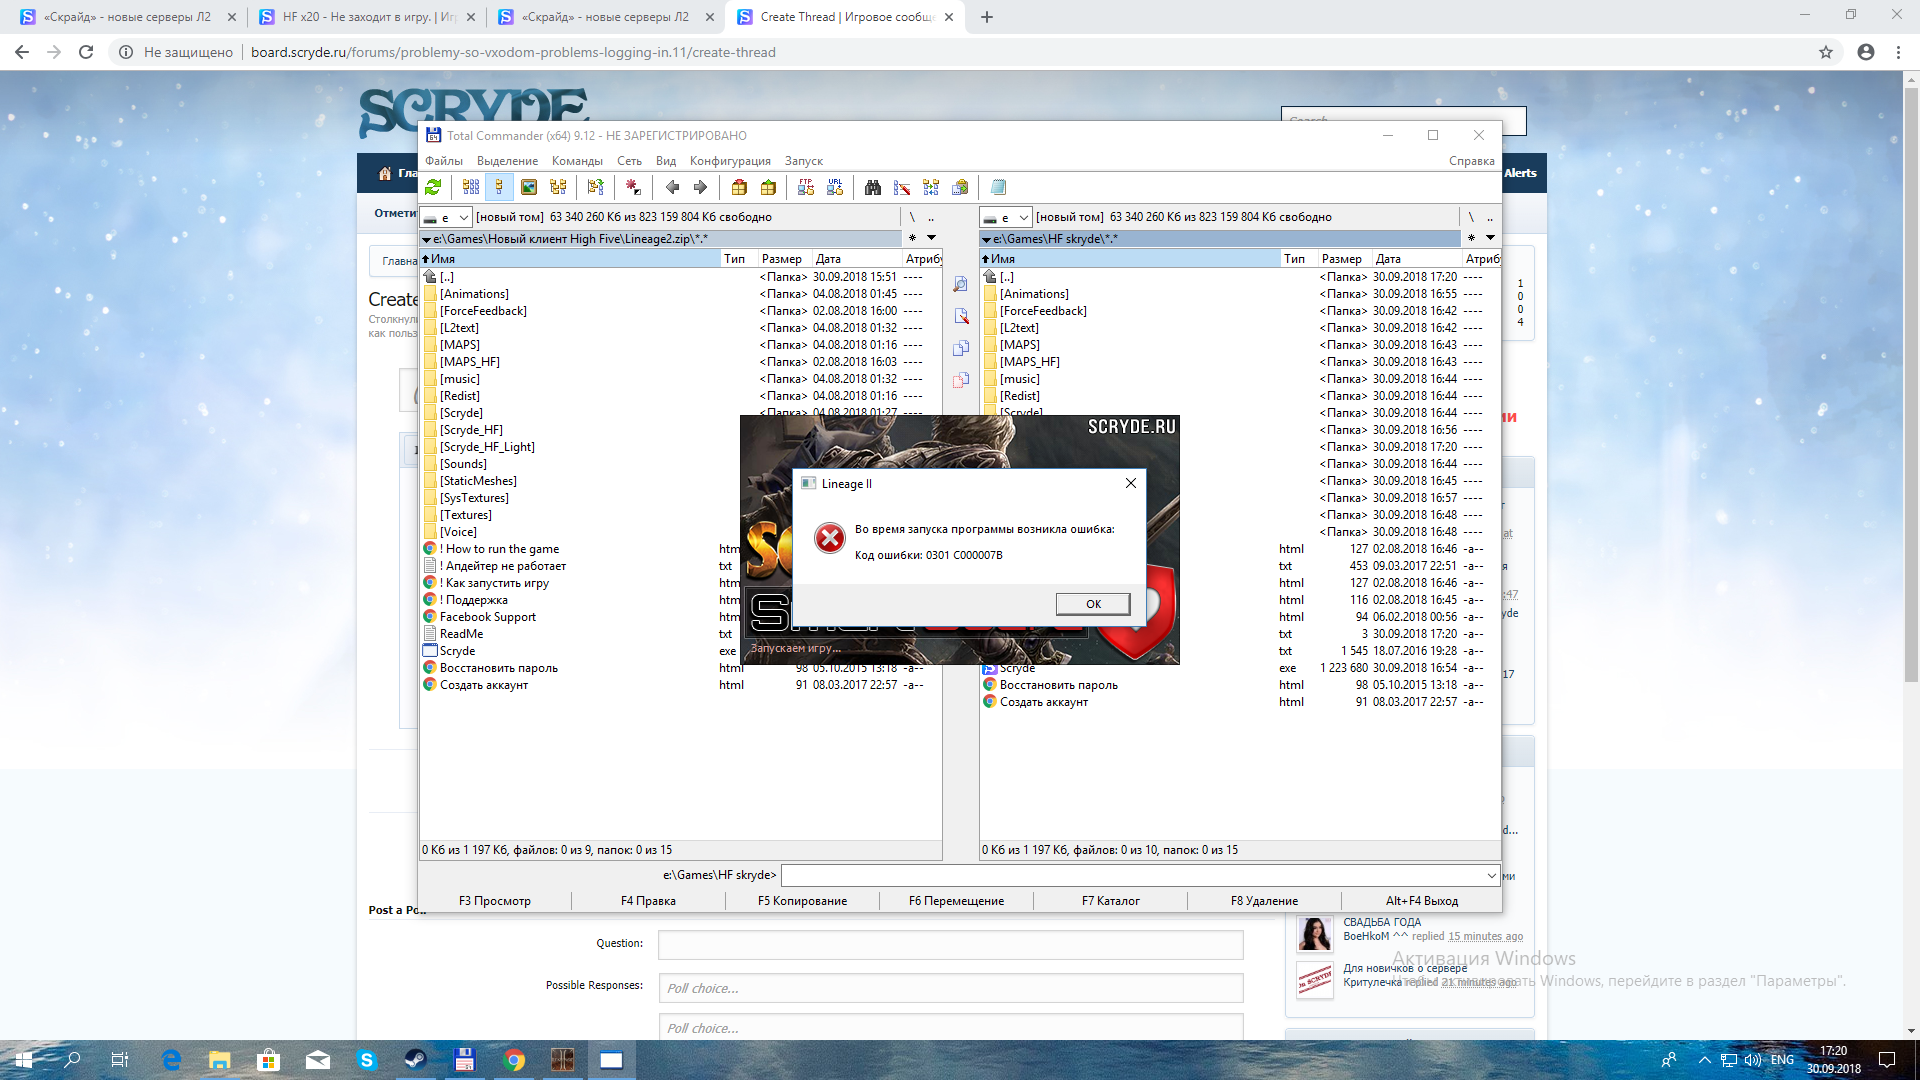The image size is (1920, 1080).
Task: Toggle thumbnail view mode
Action: (529, 187)
